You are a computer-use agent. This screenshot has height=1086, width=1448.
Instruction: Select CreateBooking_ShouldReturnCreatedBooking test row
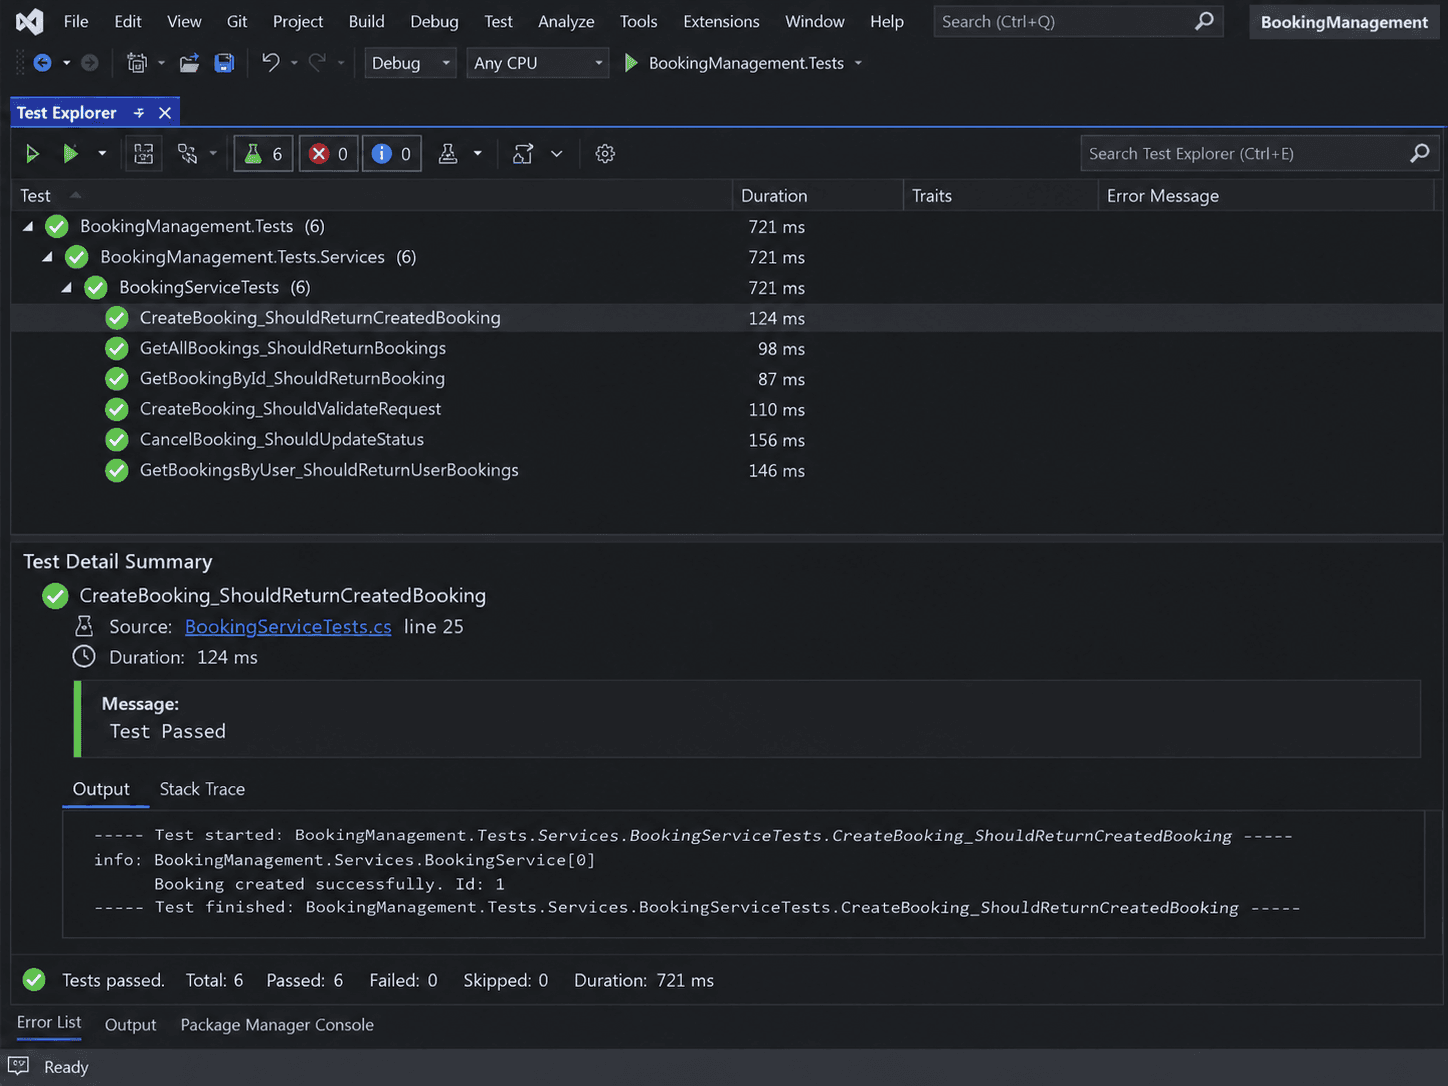[727, 318]
